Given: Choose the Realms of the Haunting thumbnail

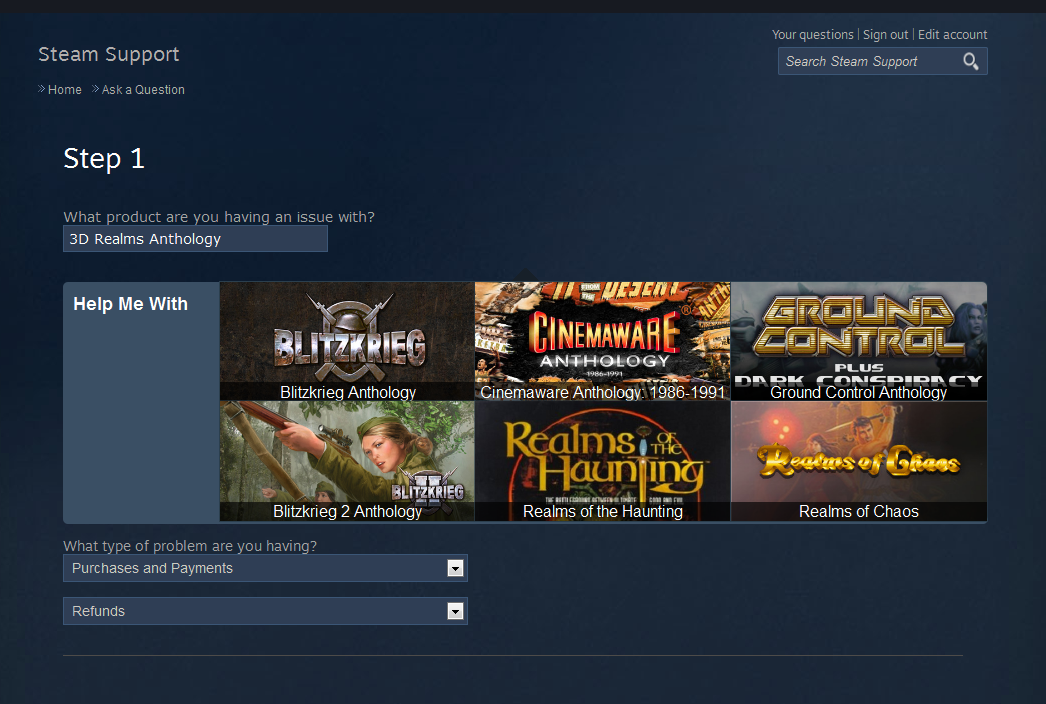Looking at the screenshot, I should click(x=602, y=461).
